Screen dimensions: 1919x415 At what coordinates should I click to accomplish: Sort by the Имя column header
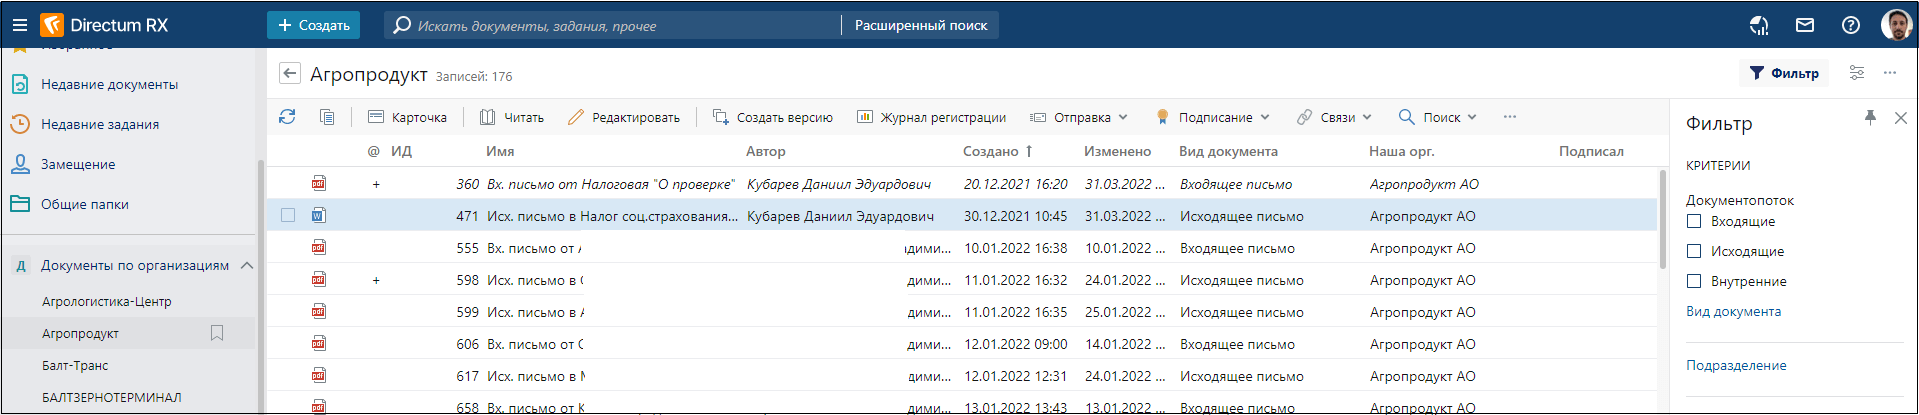(500, 151)
